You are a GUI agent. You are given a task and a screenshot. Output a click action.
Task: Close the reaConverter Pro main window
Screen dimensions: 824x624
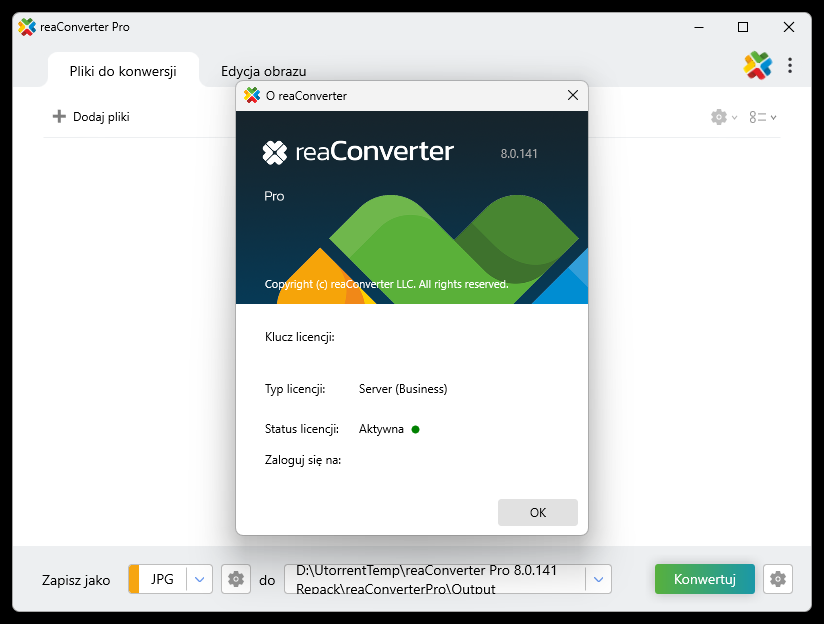tap(788, 27)
